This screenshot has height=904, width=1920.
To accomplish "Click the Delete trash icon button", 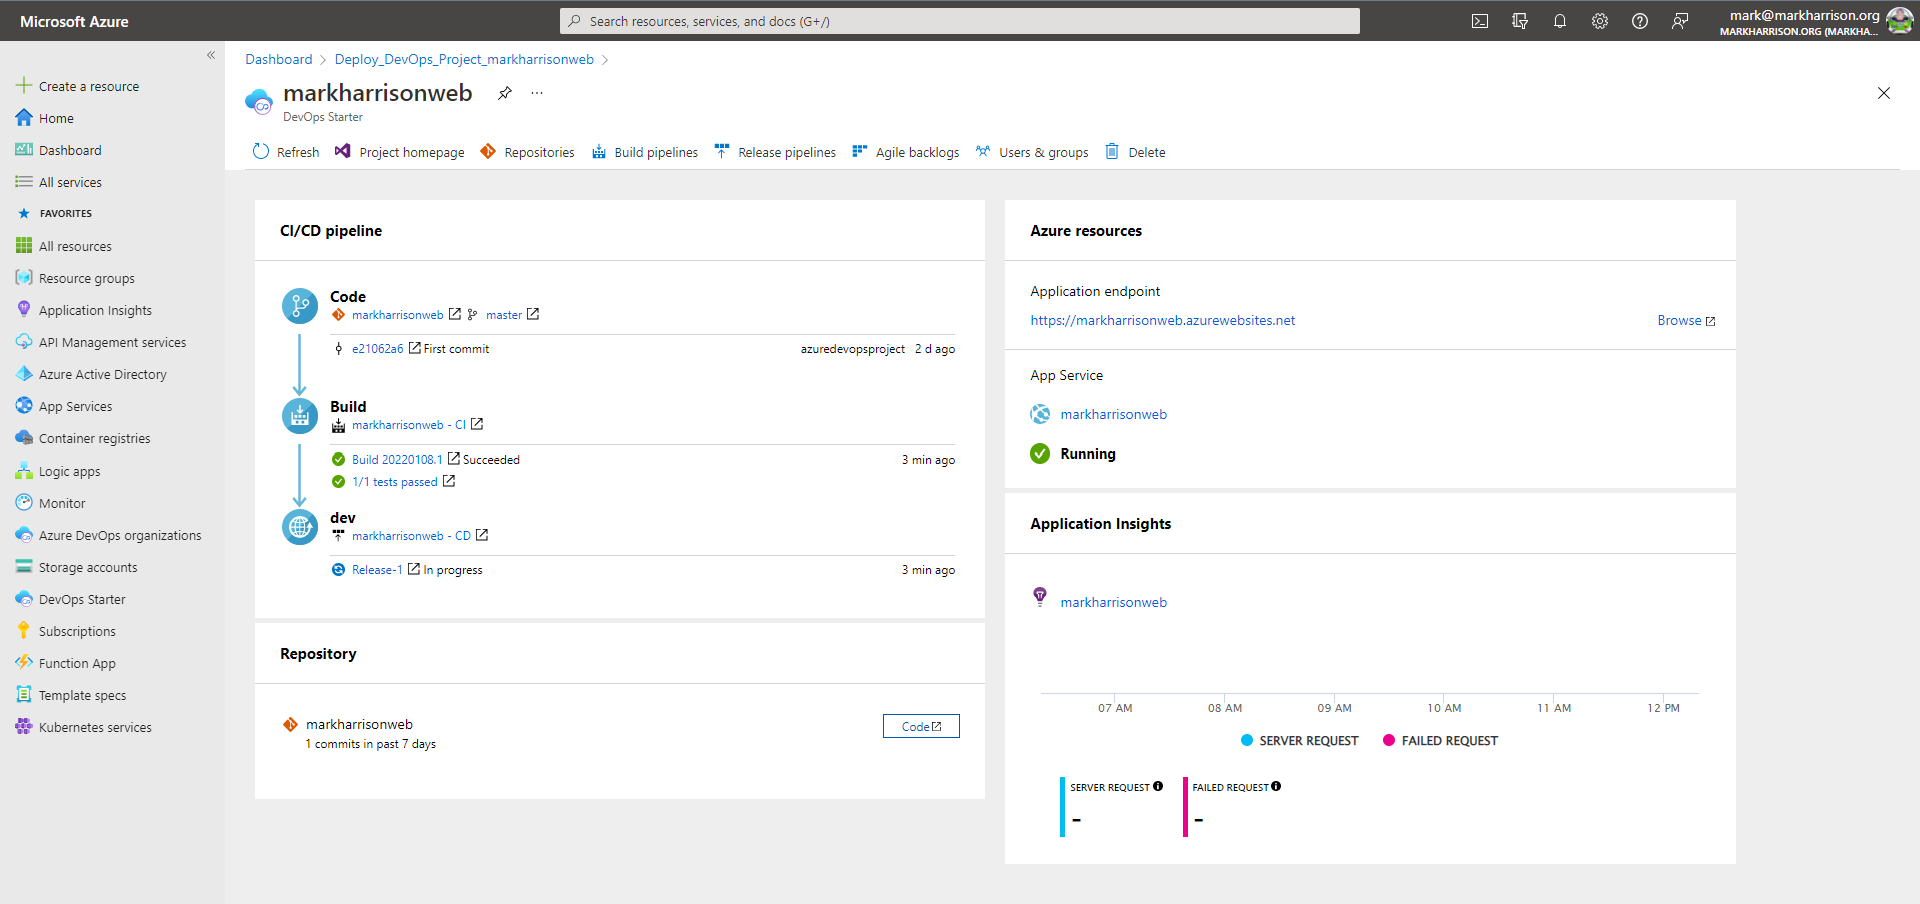I will pos(1135,152).
